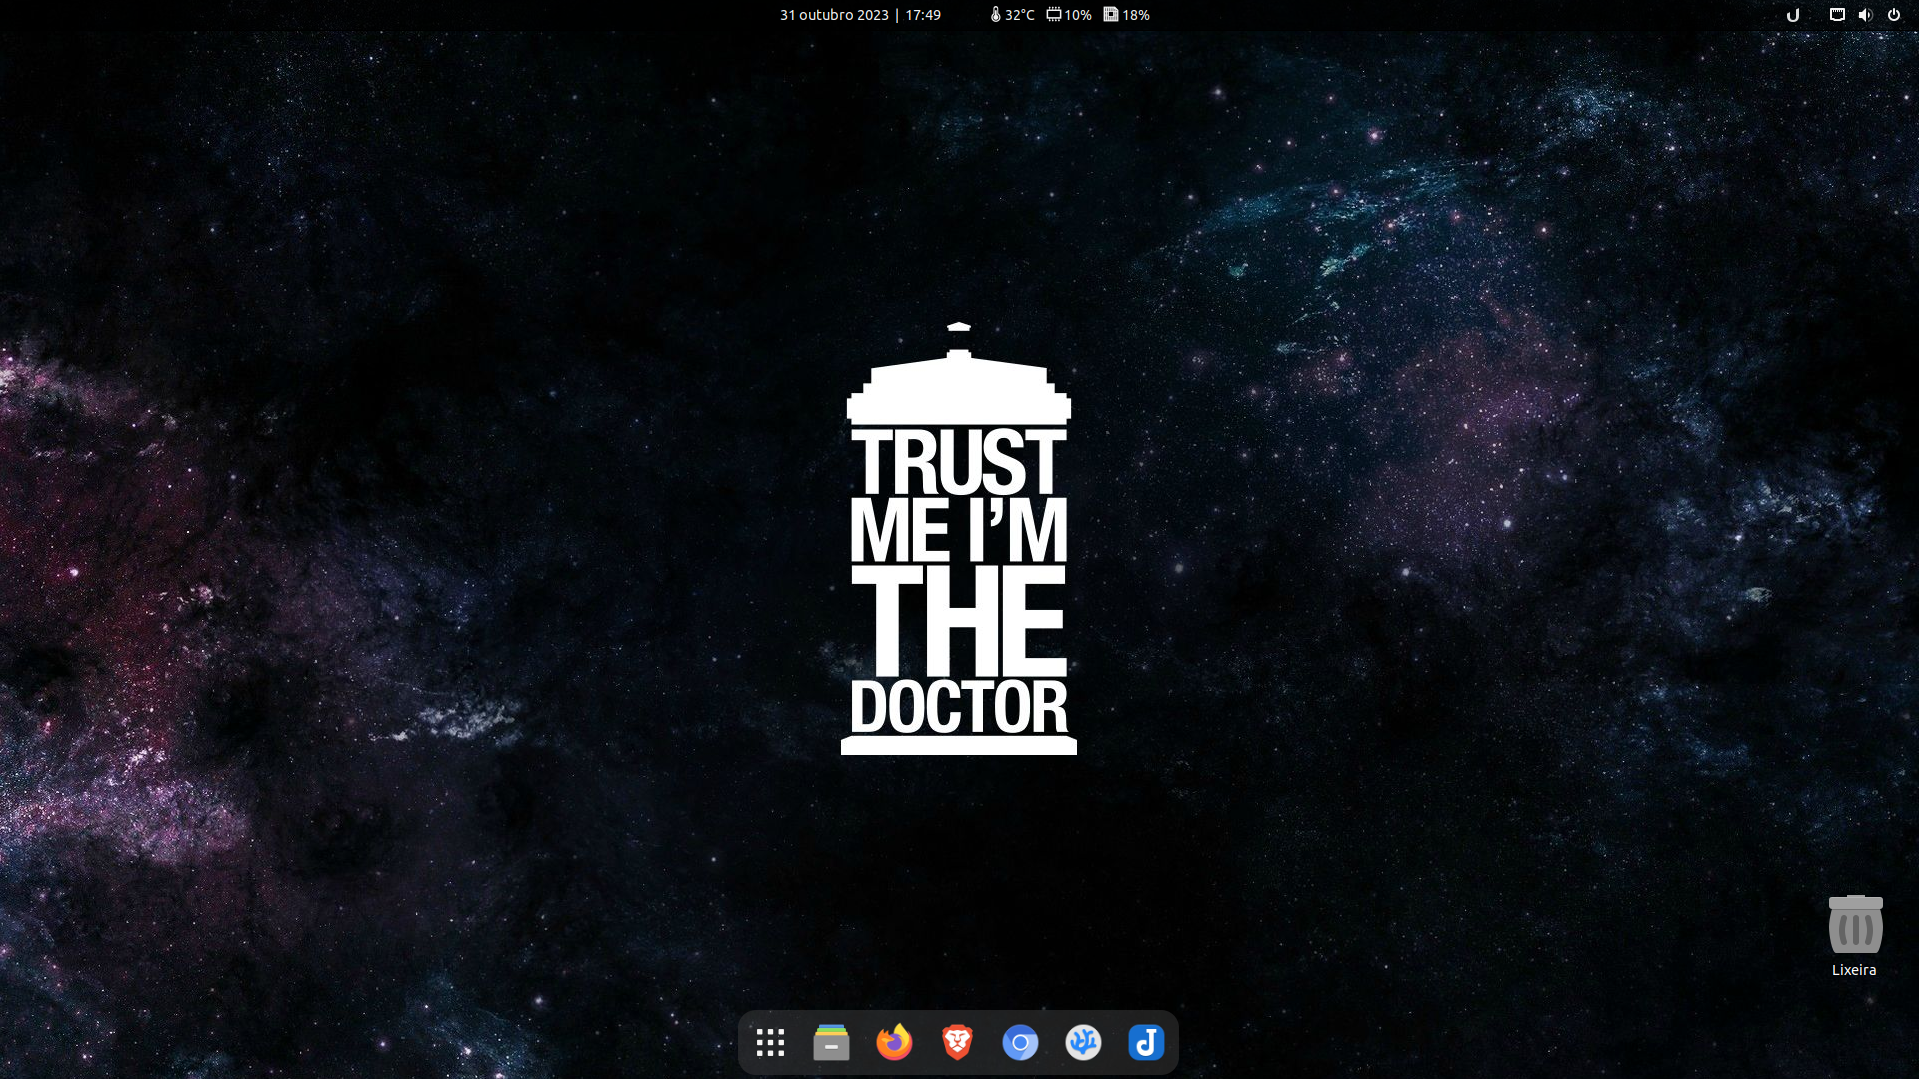The height and width of the screenshot is (1079, 1919).
Task: Click the Lixeira label under trash icon
Action: [1854, 970]
